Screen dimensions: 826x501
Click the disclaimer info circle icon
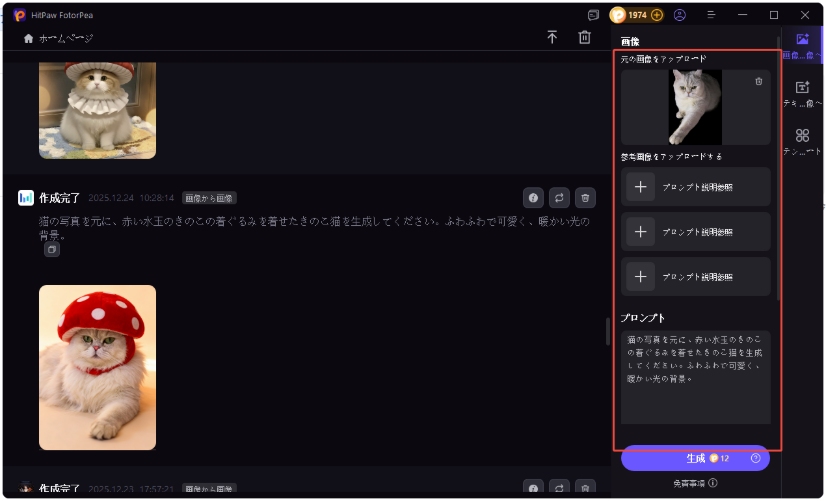point(713,483)
